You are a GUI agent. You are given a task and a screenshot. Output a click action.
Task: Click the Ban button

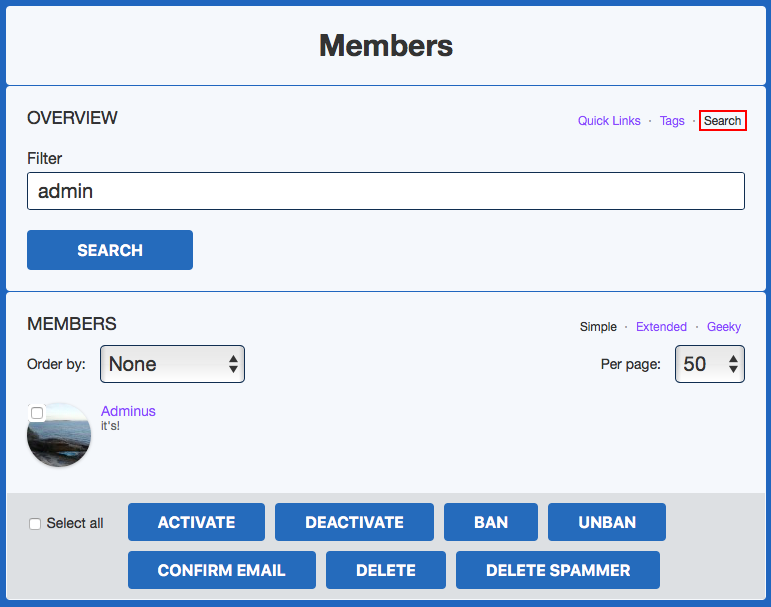pyautogui.click(x=491, y=522)
